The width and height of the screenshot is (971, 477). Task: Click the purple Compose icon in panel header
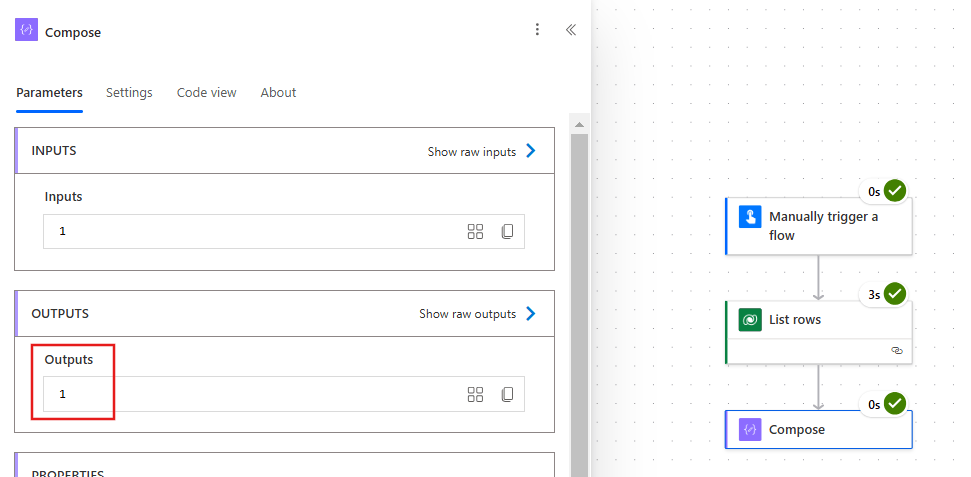coord(26,30)
